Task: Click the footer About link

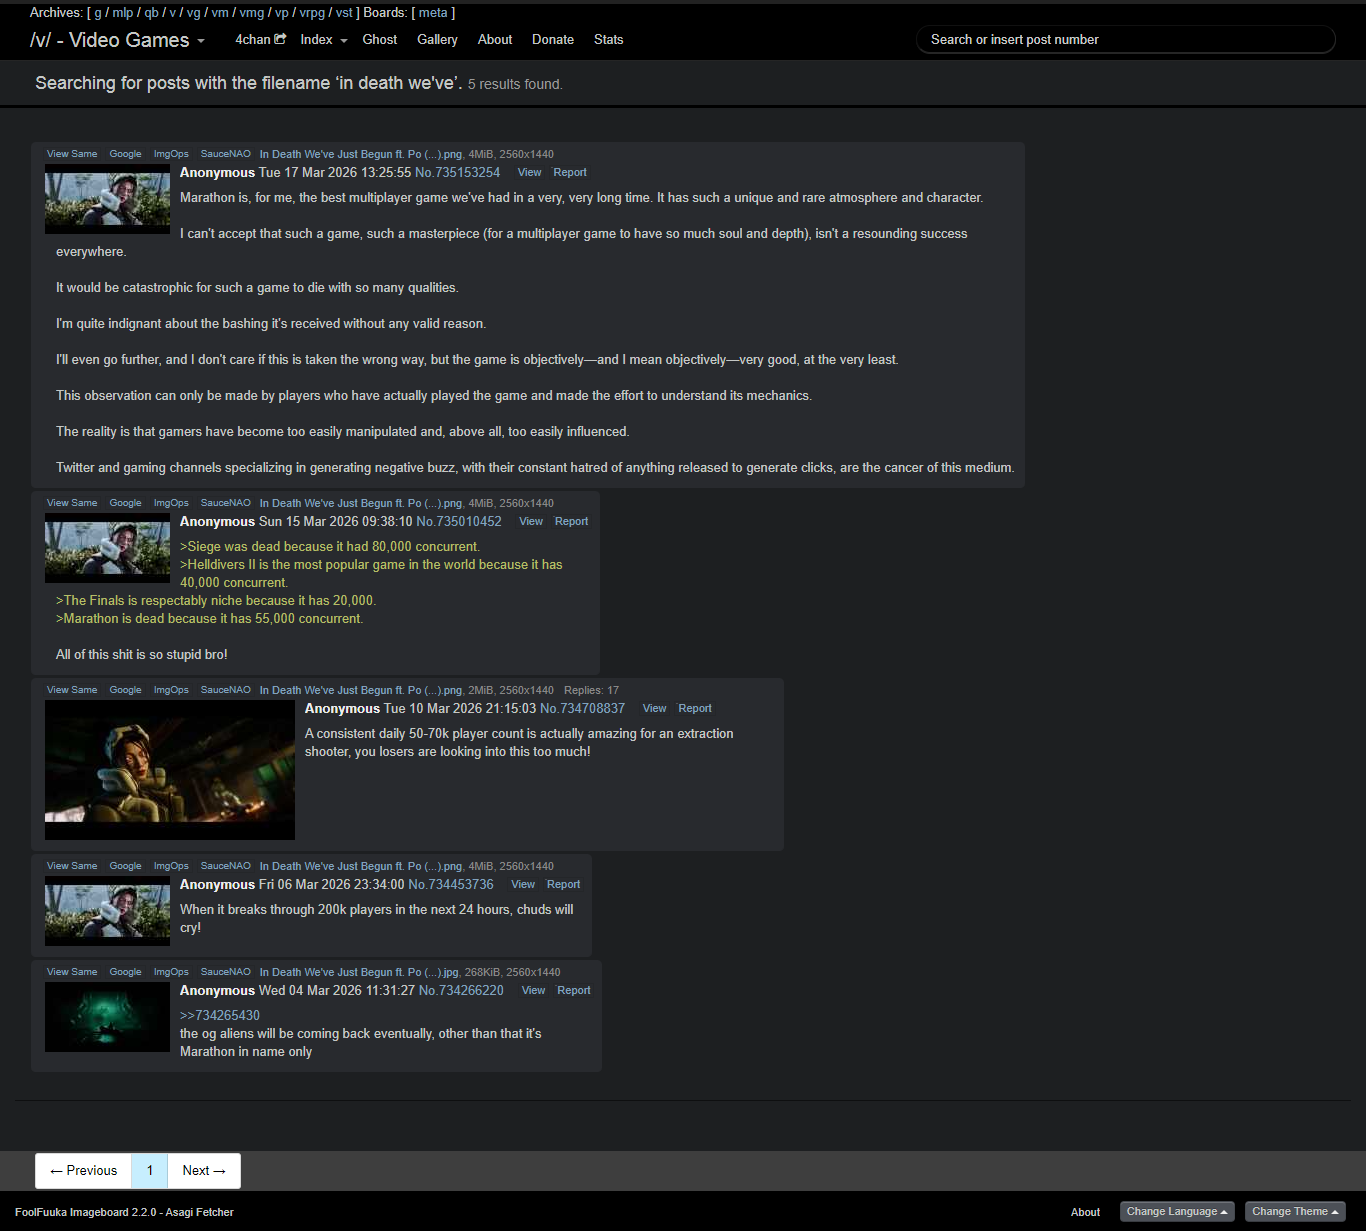Action: pos(1085,1212)
